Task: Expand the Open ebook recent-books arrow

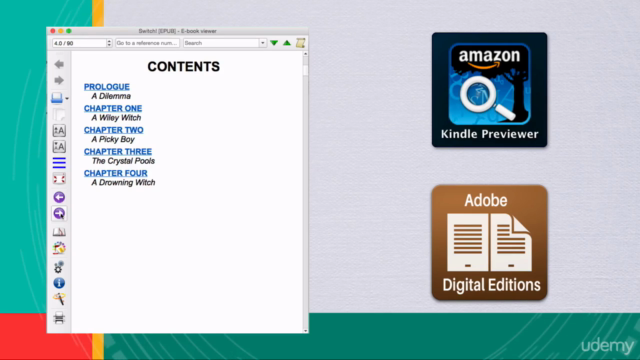Action: 67,98
